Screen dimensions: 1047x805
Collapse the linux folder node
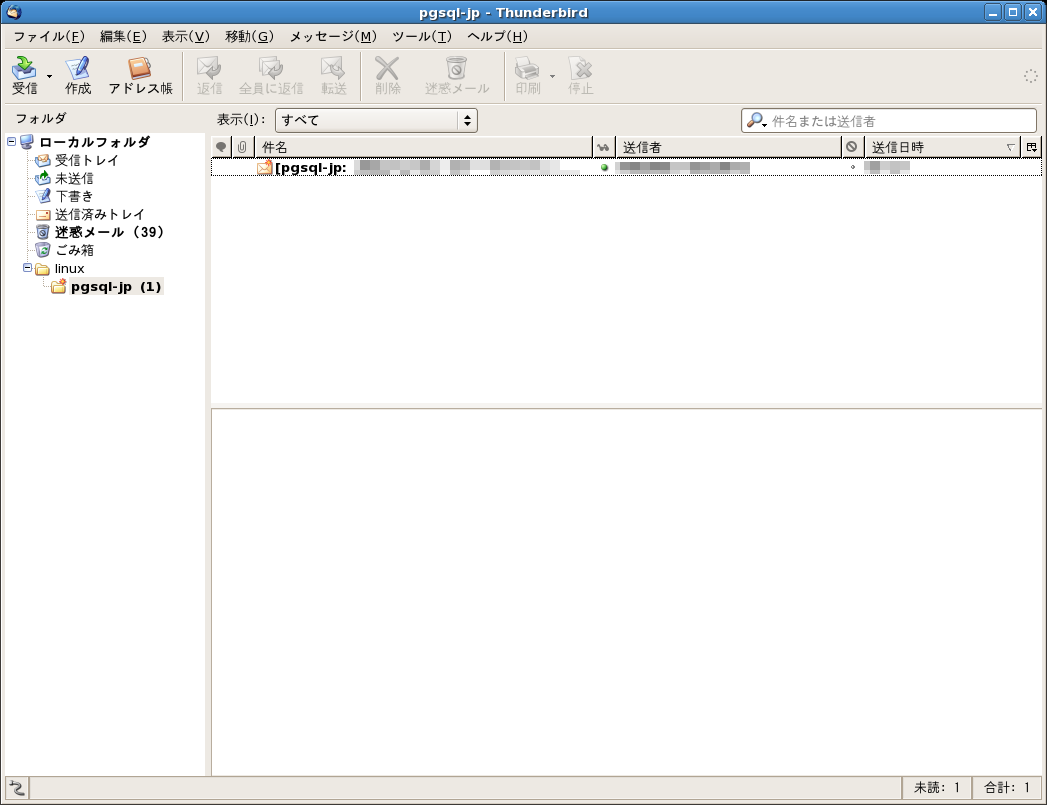(27, 268)
